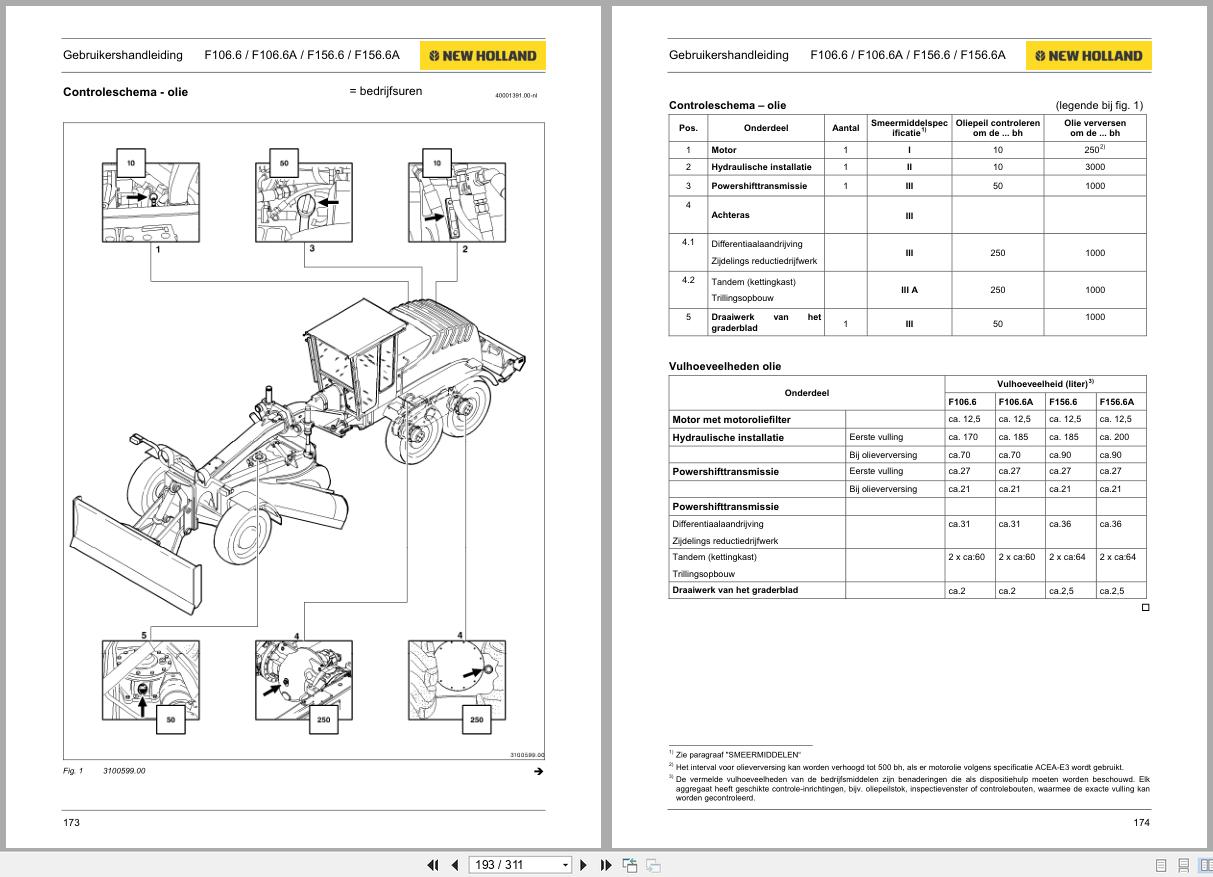
Task: Click 'Draaiwerk van het graderblad' in the fill quantity table
Action: (735, 590)
